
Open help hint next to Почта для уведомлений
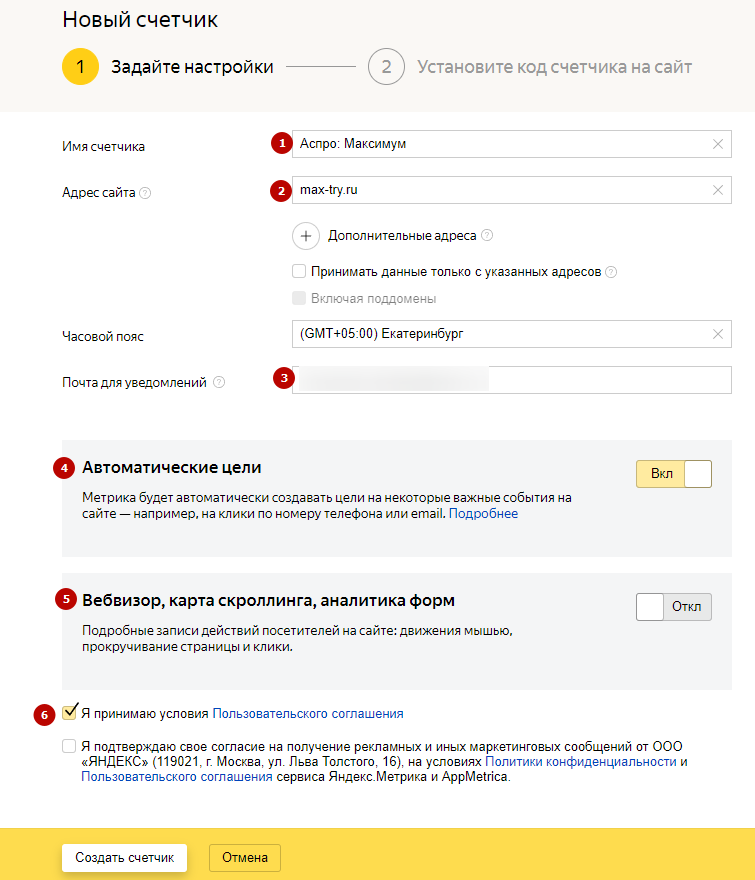point(219,382)
